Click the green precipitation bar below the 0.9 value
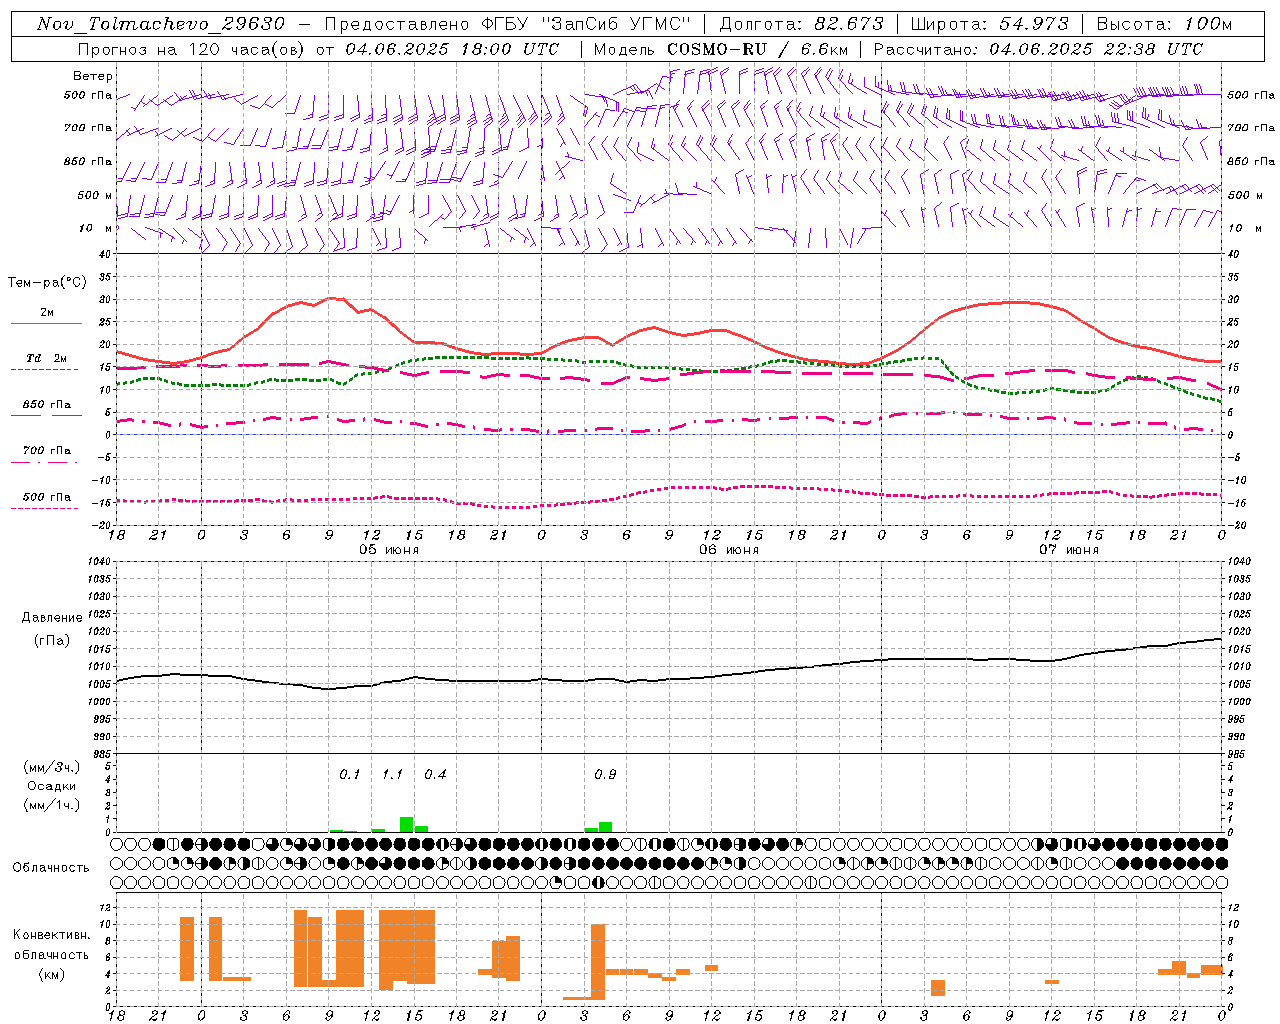1280x1024 pixels. (605, 827)
